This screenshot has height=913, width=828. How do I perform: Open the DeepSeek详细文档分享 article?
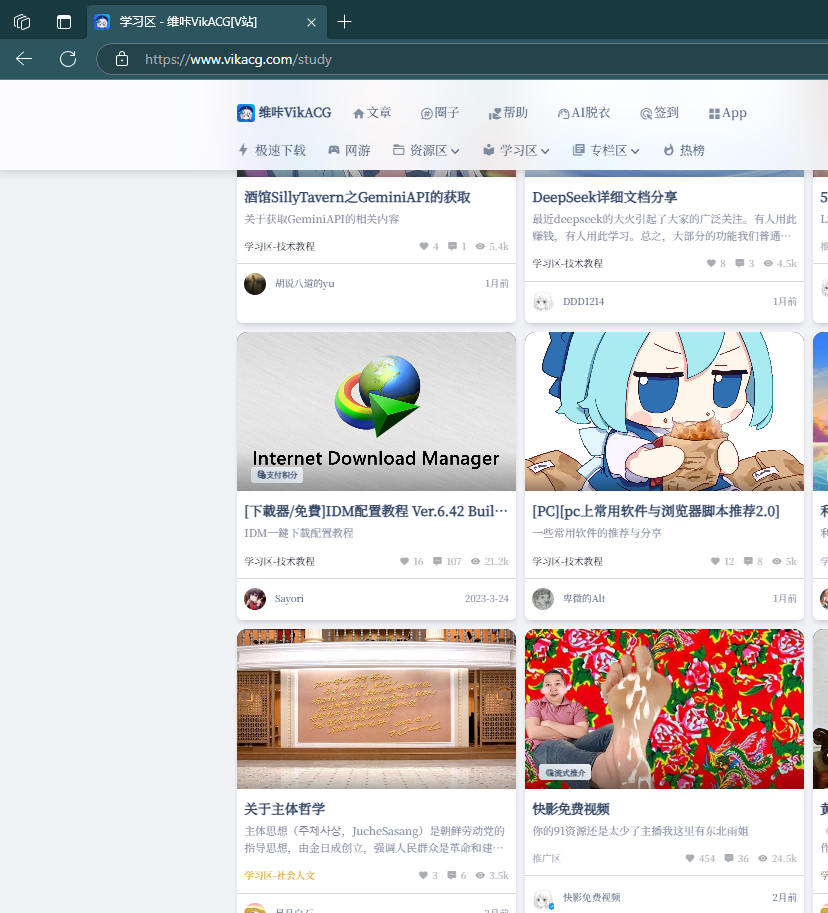604,197
